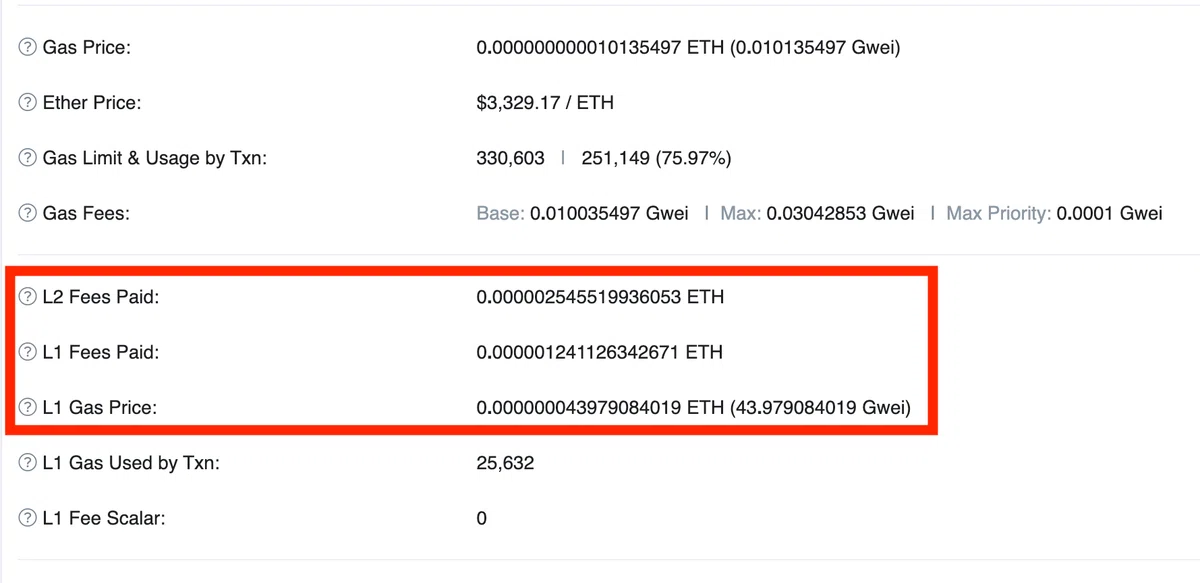Click the help icon beside Gas Price
Viewport: 1200px width, 583px height.
pyautogui.click(x=29, y=47)
